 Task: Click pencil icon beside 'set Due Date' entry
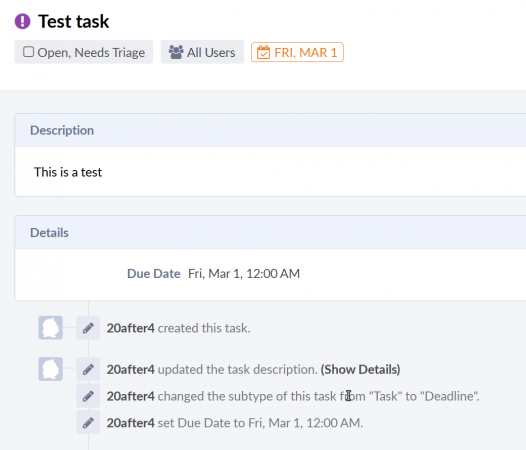click(88, 422)
